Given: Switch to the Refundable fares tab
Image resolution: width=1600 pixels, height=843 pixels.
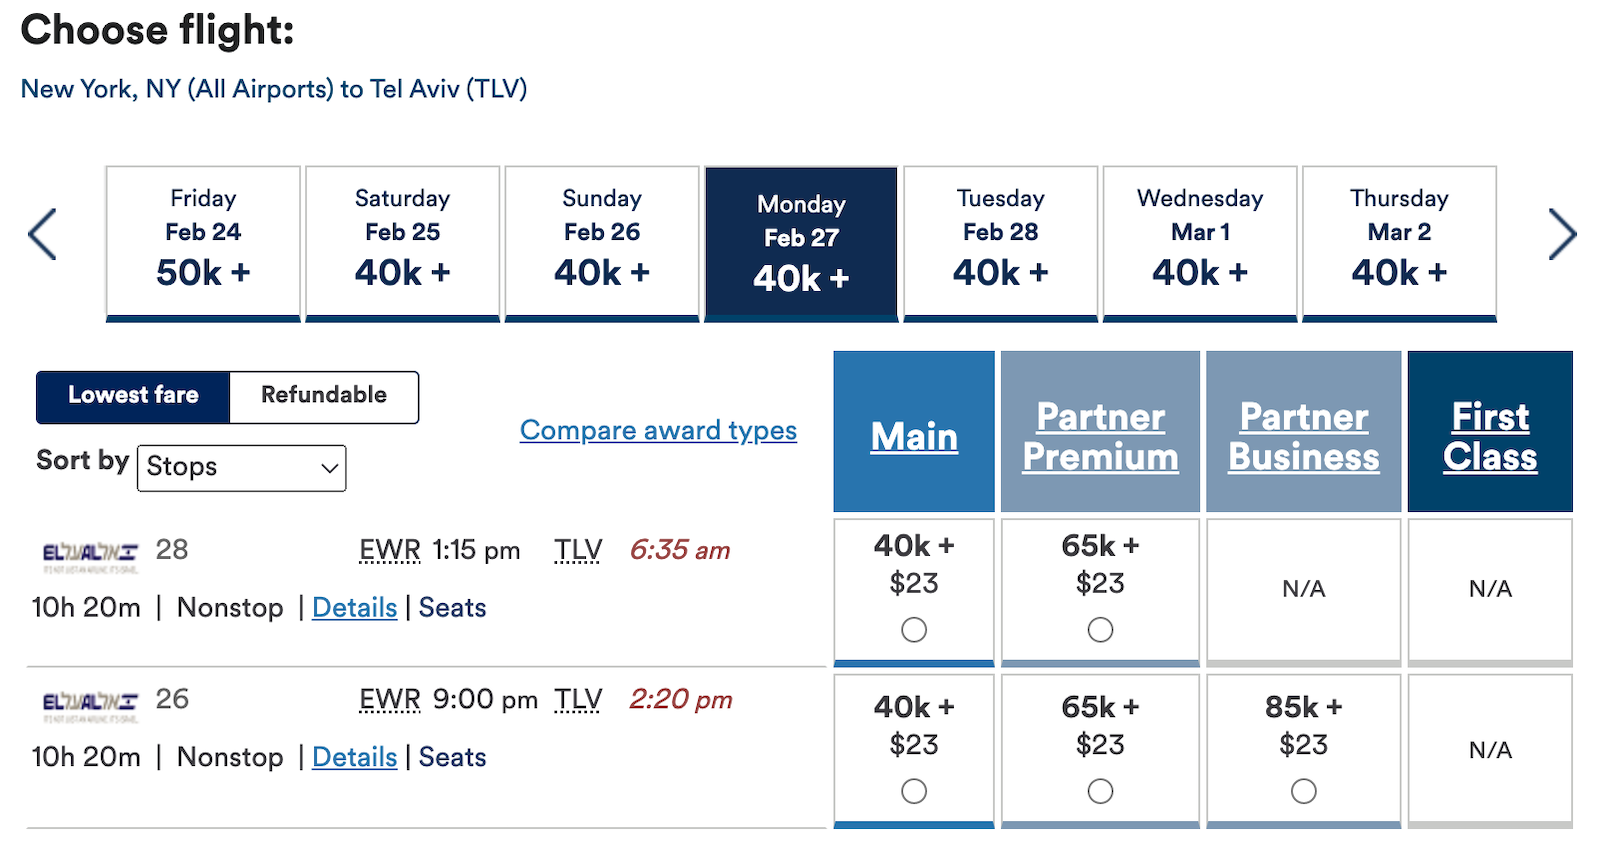Looking at the screenshot, I should point(323,396).
